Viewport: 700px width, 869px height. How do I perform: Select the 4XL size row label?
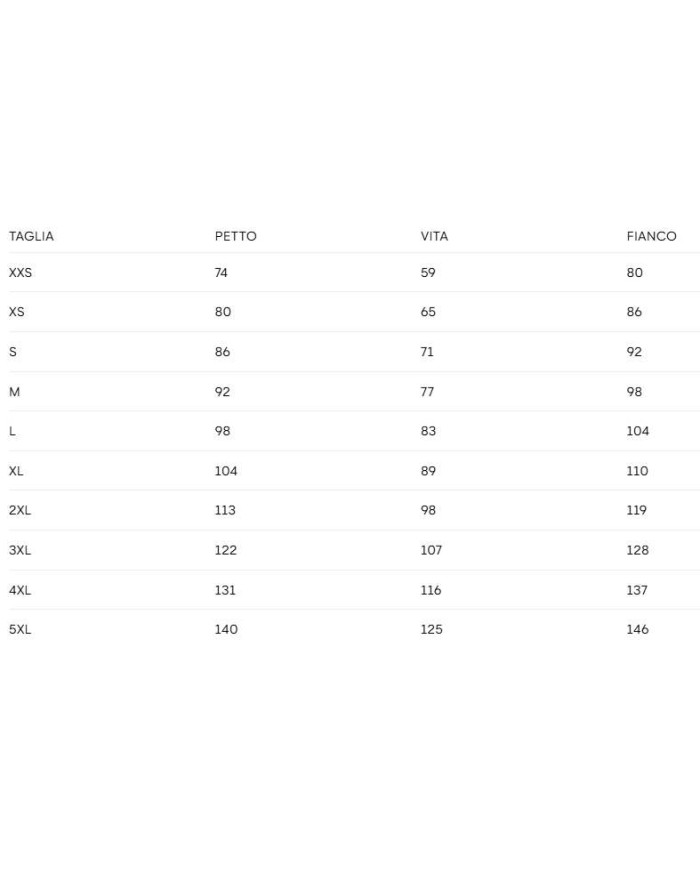(x=20, y=590)
